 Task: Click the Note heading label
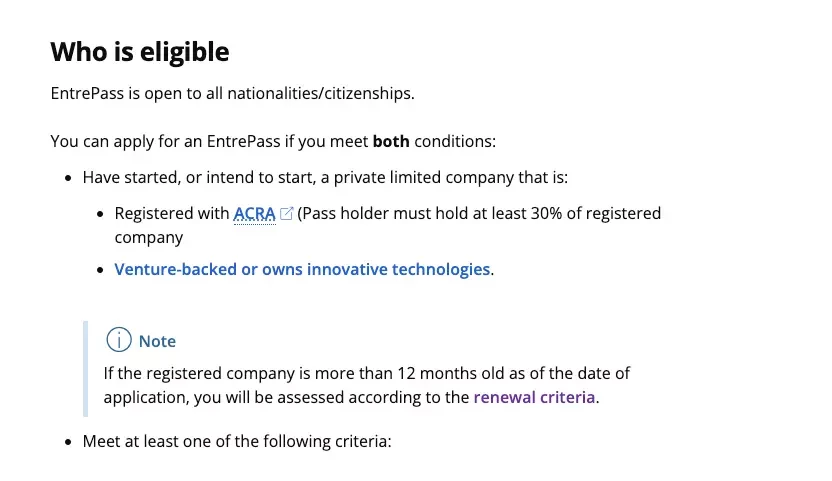tap(157, 341)
